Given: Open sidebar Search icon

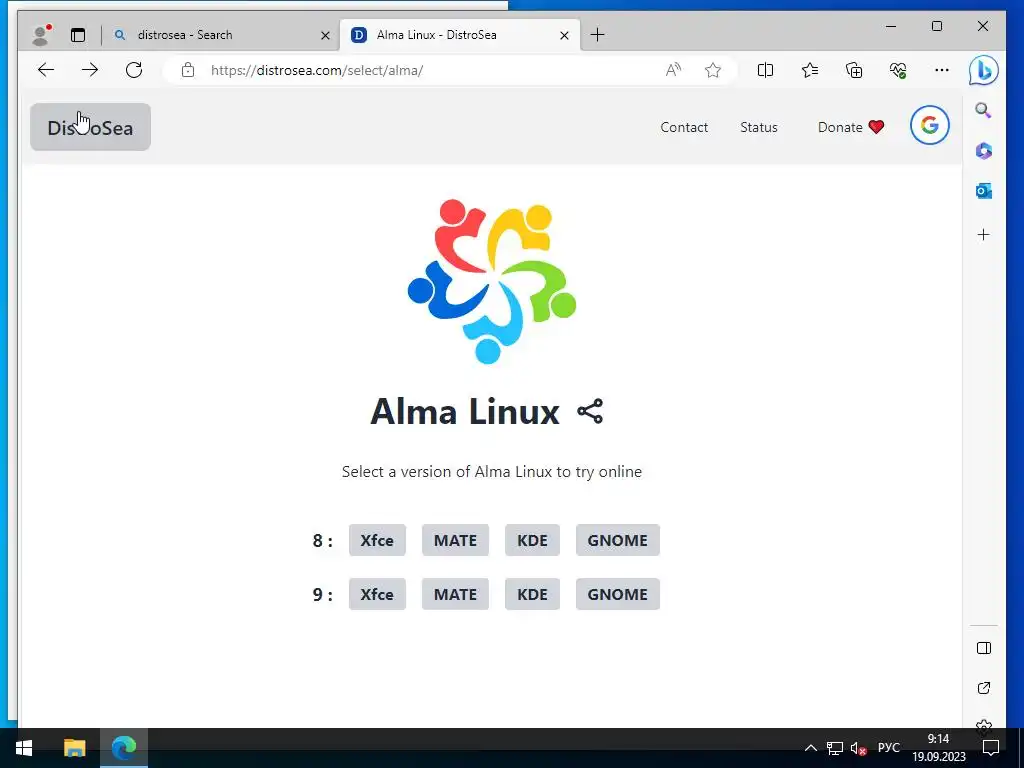Looking at the screenshot, I should [x=984, y=110].
